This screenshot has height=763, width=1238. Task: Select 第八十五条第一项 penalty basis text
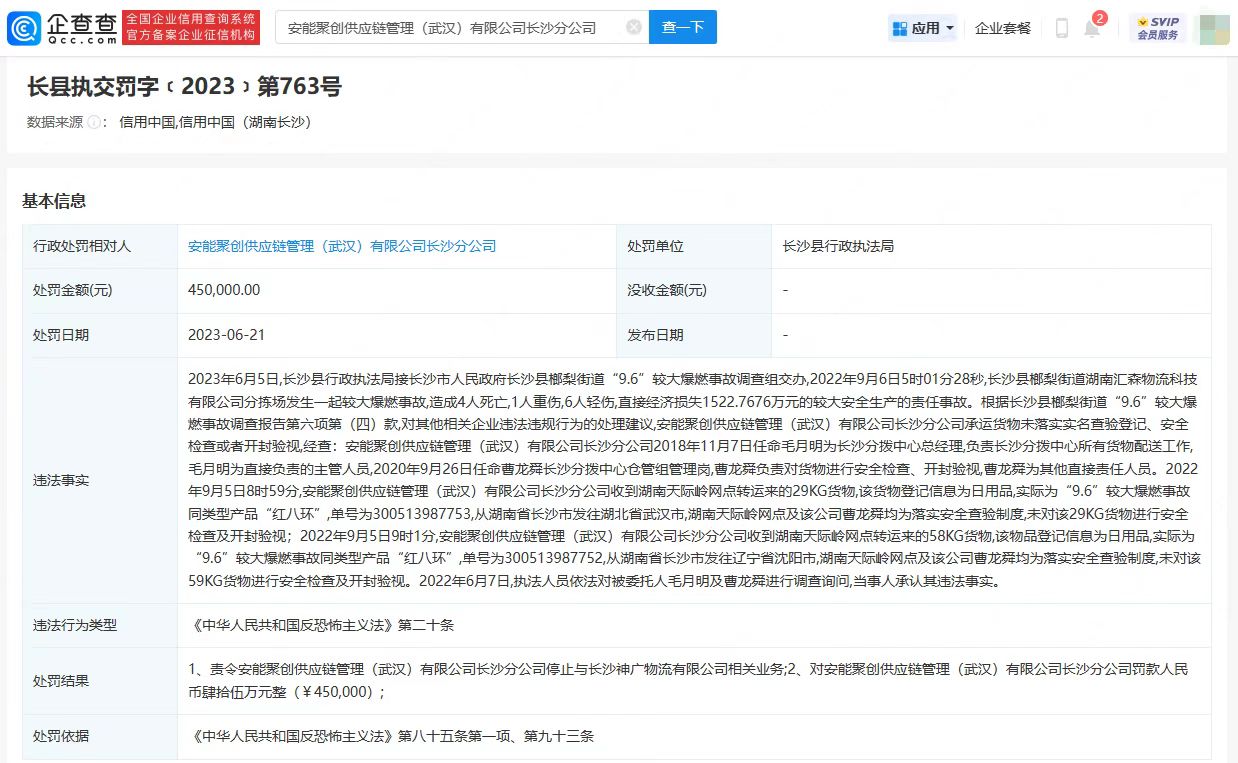pyautogui.click(x=391, y=736)
